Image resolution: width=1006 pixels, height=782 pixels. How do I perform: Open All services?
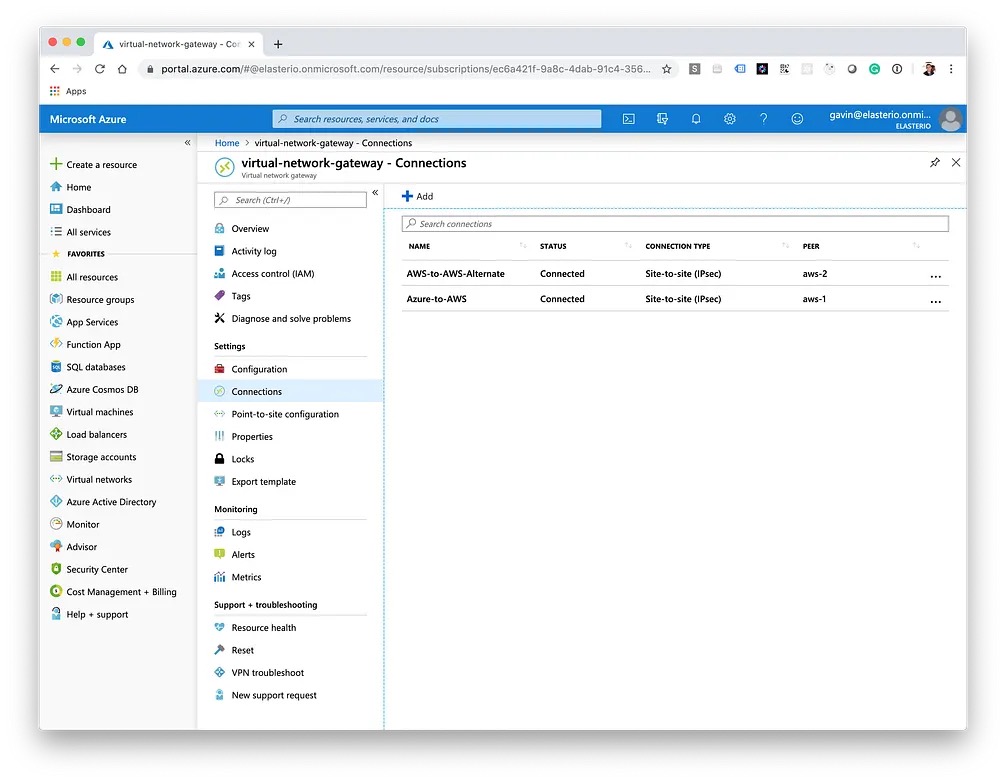[x=80, y=232]
